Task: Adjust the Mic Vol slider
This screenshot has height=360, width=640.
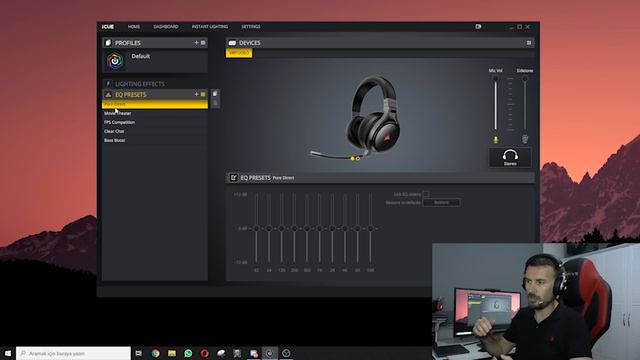Action: tap(496, 104)
